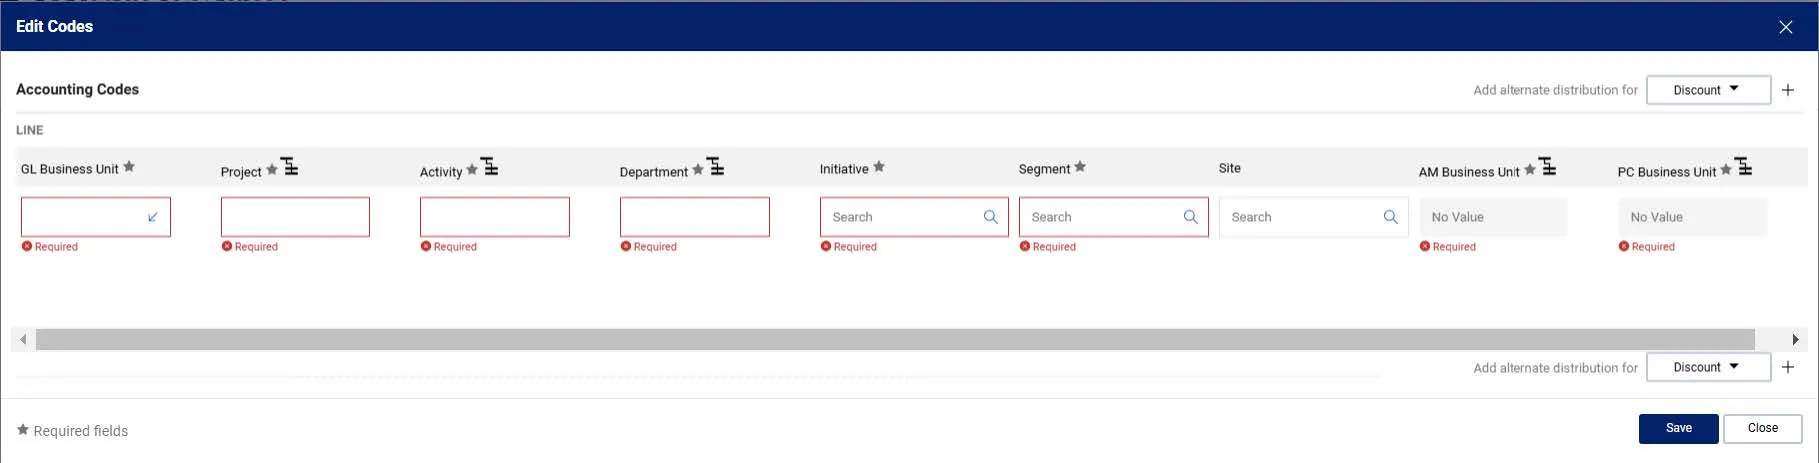Focus the Project input field
This screenshot has height=463, width=1819.
295,217
